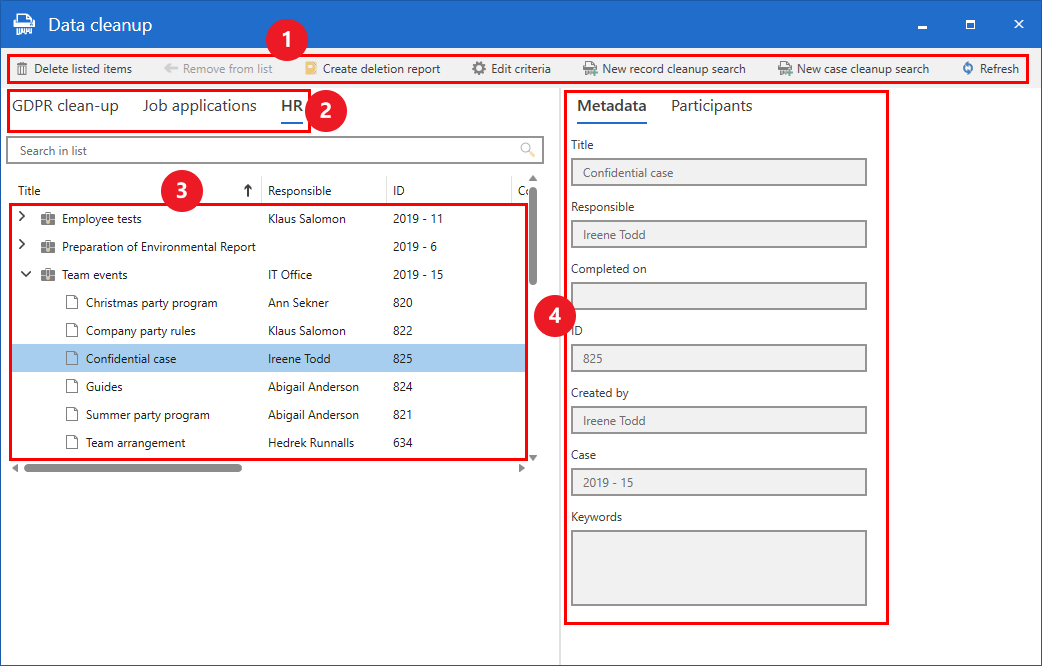Show the Participants tab
The image size is (1042, 666).
tap(711, 106)
